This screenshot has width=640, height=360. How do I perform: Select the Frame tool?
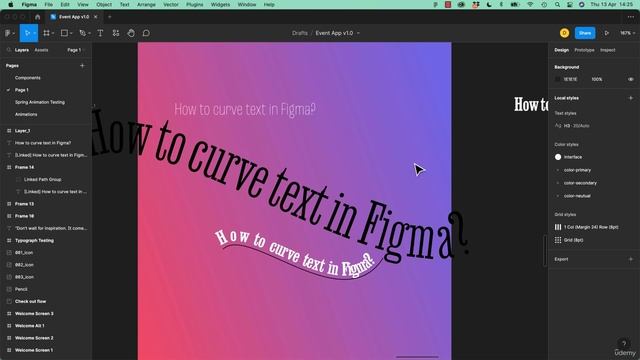pos(47,33)
